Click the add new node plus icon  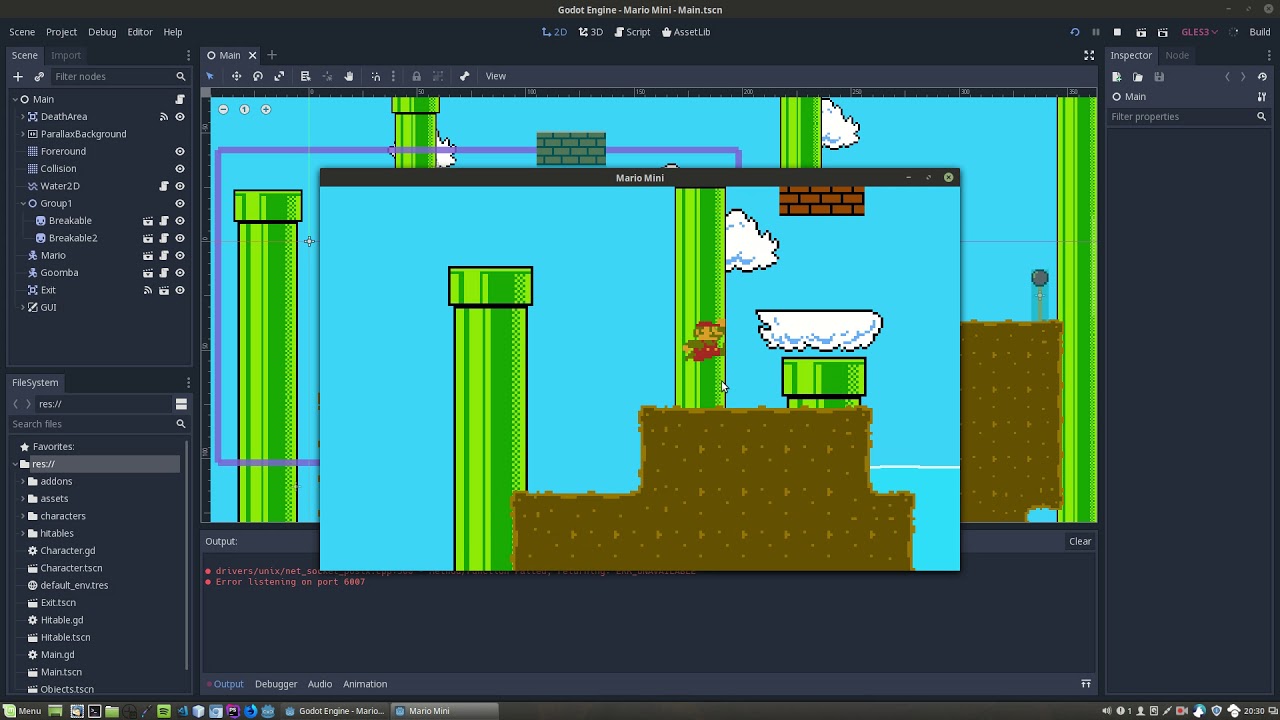pyautogui.click(x=17, y=76)
